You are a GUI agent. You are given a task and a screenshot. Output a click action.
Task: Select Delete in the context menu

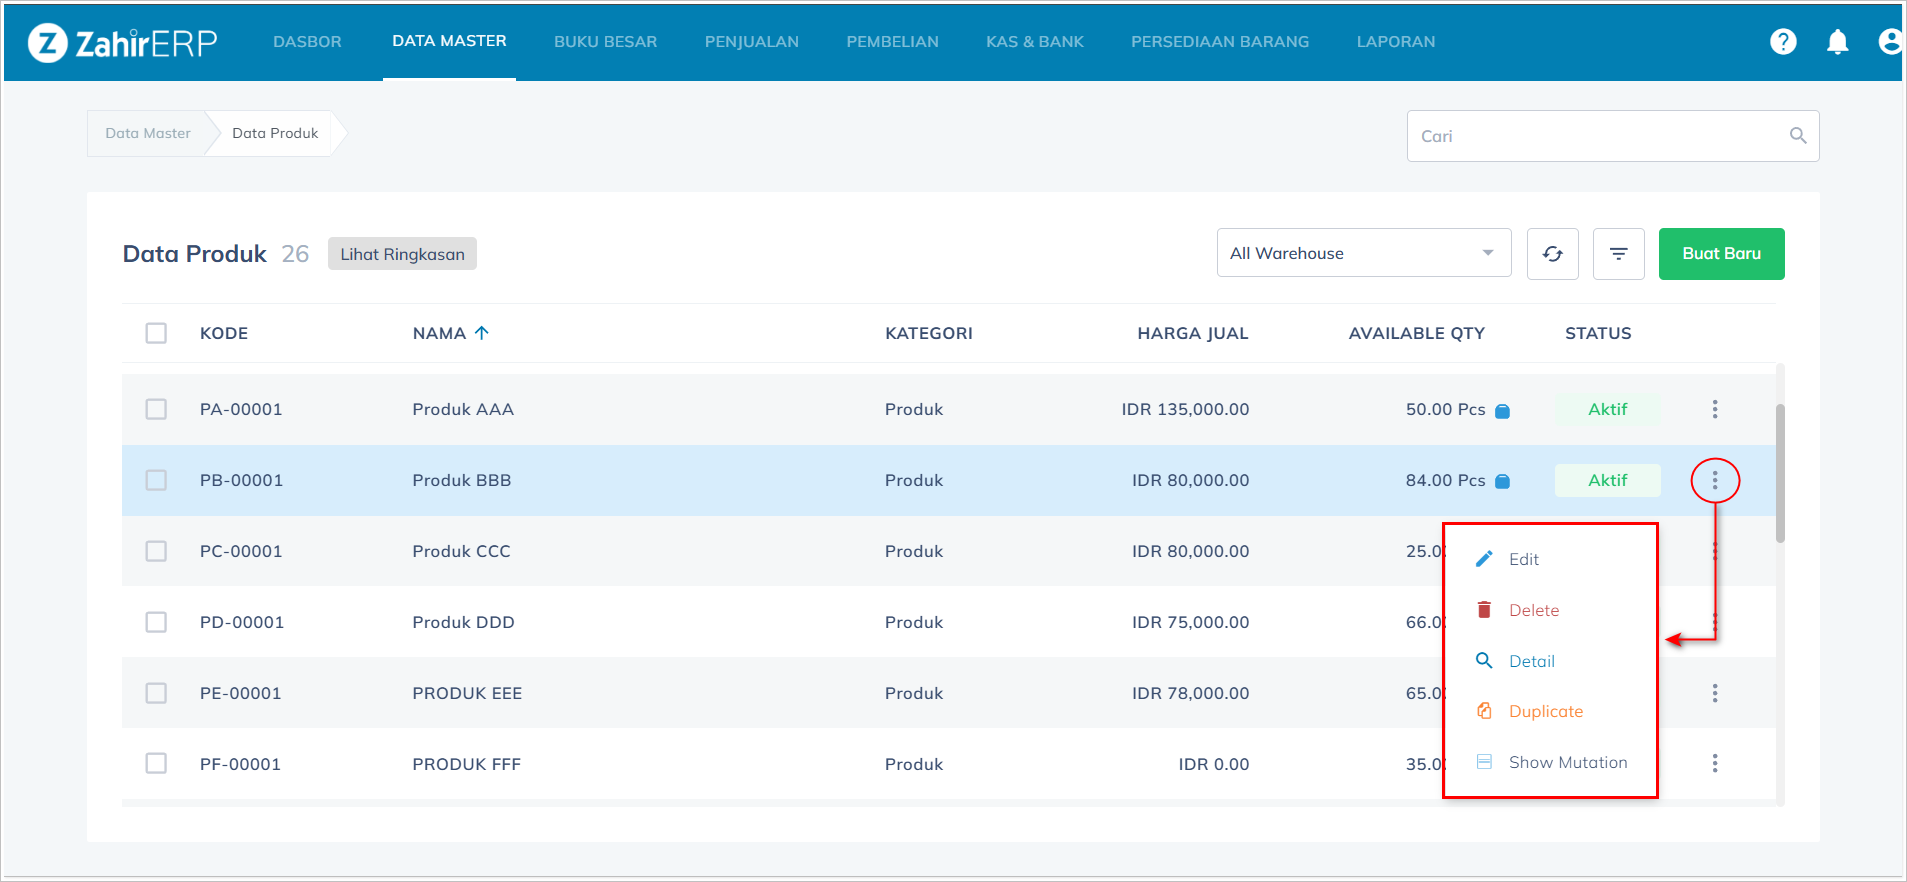pyautogui.click(x=1533, y=610)
